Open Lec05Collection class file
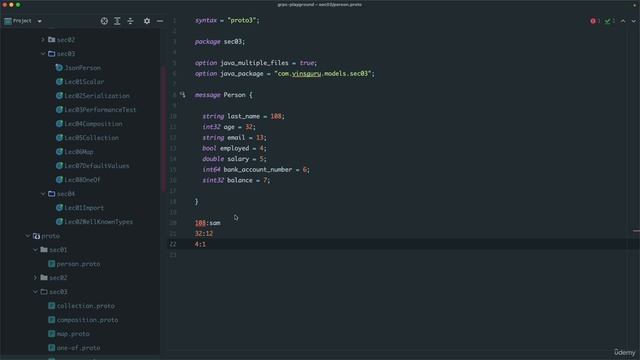This screenshot has width=640, height=360. [x=91, y=138]
